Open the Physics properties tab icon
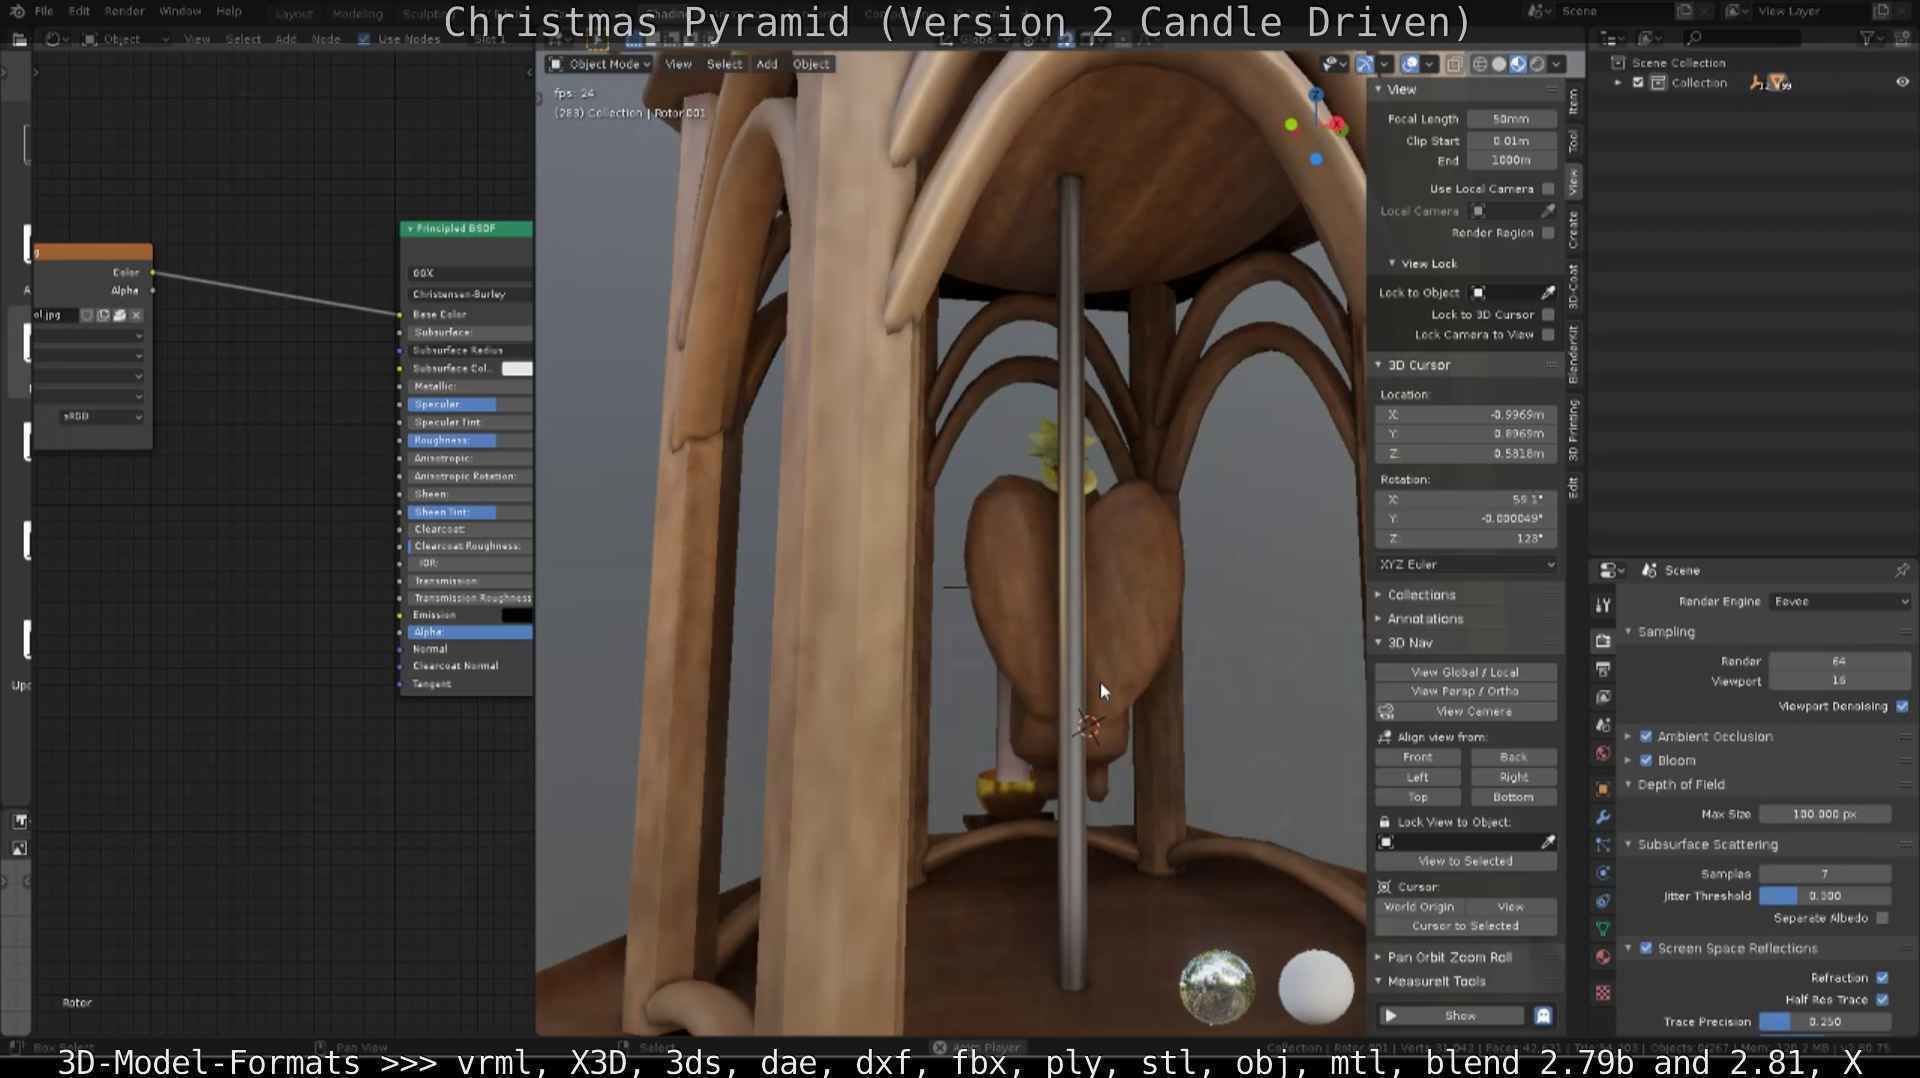 click(x=1603, y=873)
